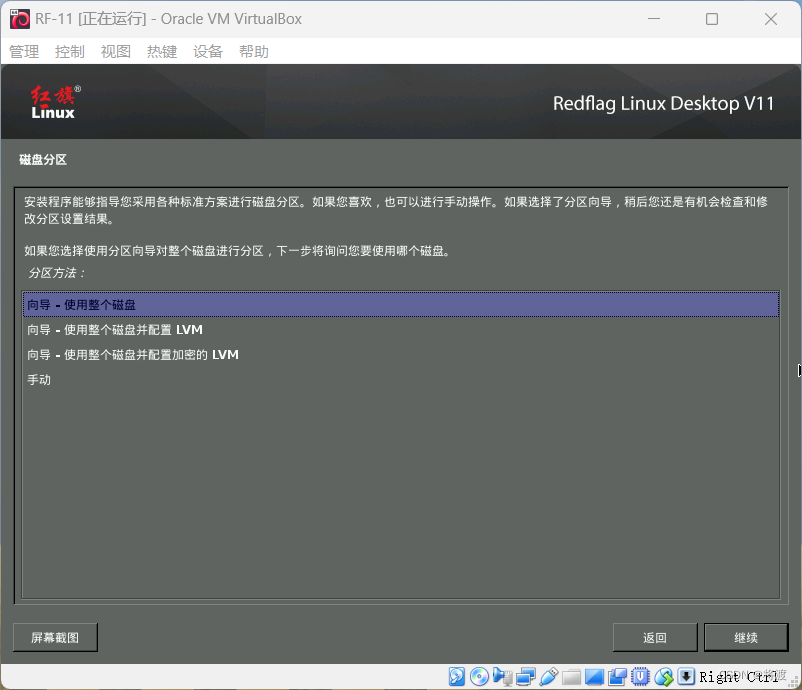The height and width of the screenshot is (690, 802).
Task: Click the Right Ctrl host key indicator
Action: click(739, 677)
